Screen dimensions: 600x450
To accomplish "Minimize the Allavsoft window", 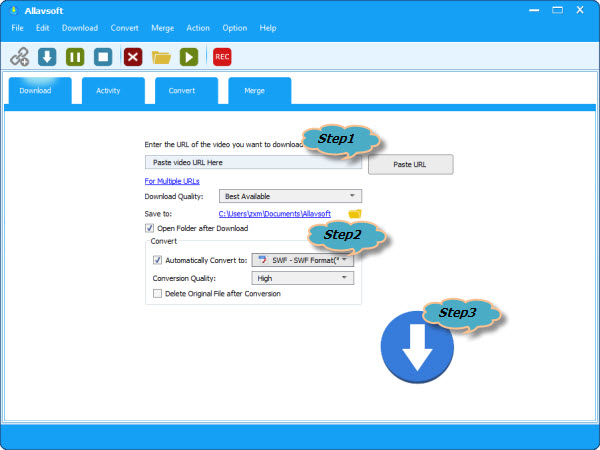I will (x=534, y=10).
